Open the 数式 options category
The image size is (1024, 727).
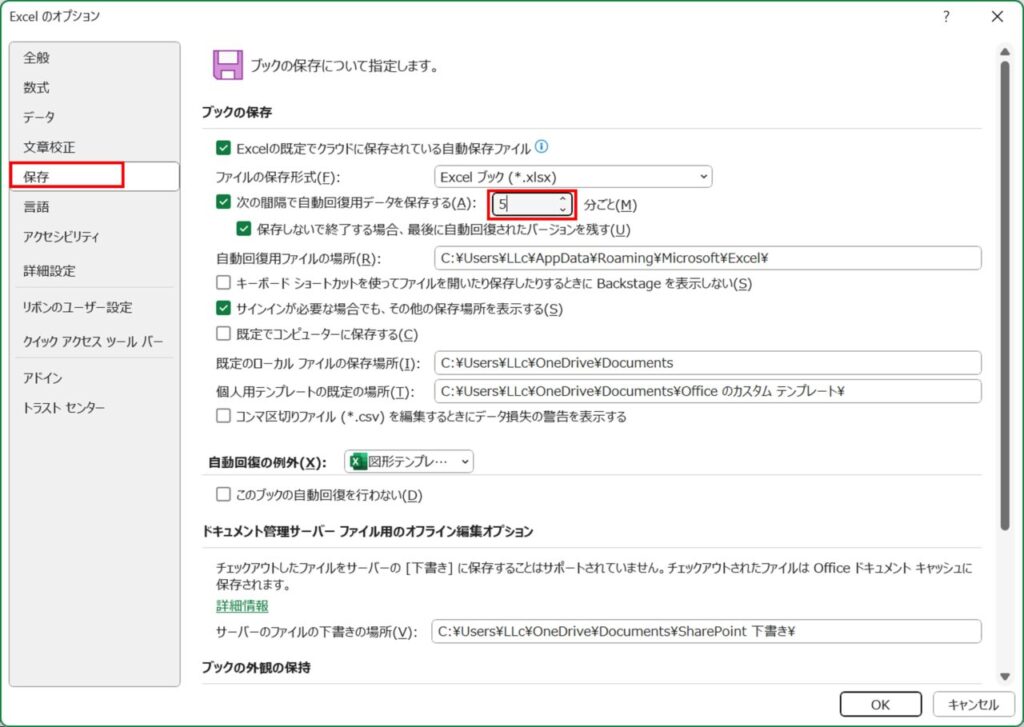(x=37, y=88)
